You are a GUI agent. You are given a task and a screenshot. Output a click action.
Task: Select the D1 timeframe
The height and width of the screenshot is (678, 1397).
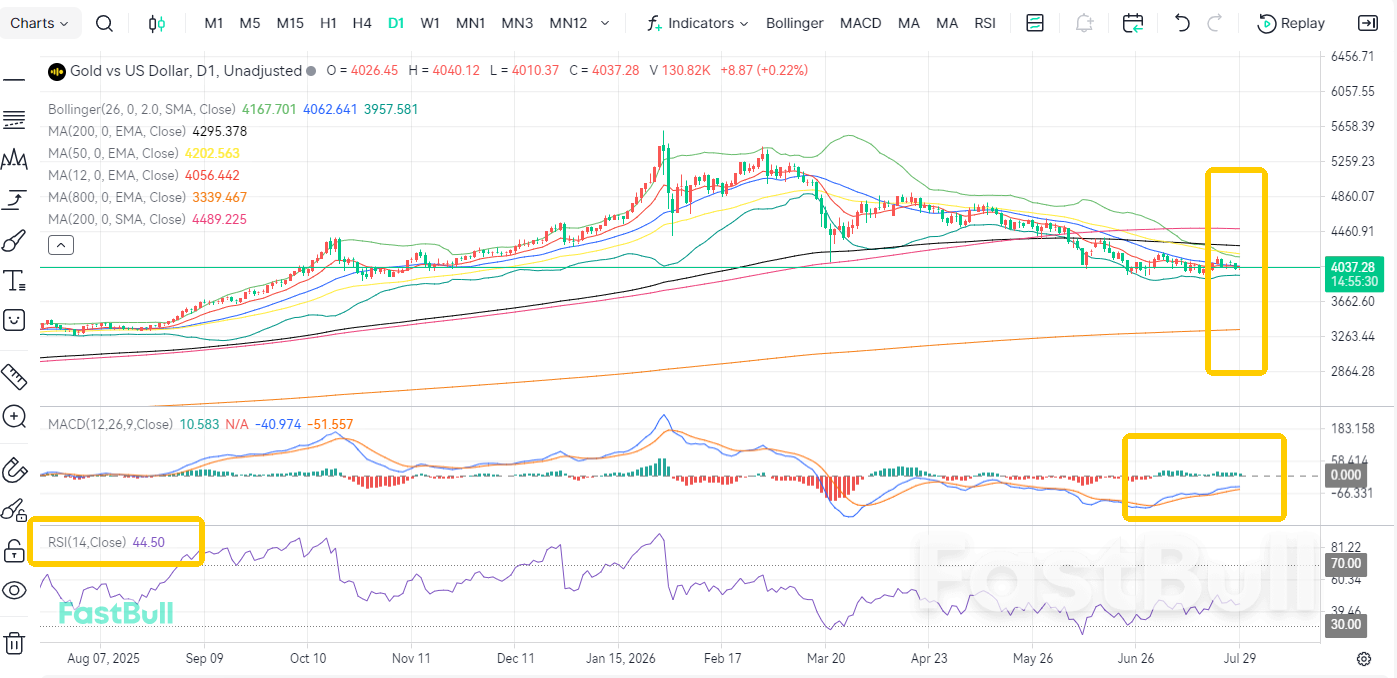pyautogui.click(x=396, y=23)
